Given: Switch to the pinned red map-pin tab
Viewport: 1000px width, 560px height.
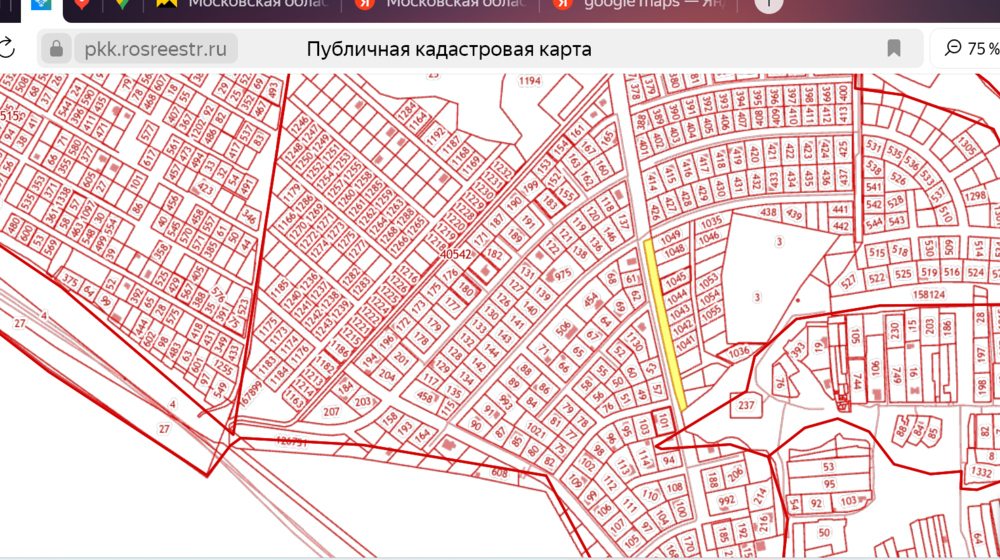Looking at the screenshot, I should click(82, 4).
